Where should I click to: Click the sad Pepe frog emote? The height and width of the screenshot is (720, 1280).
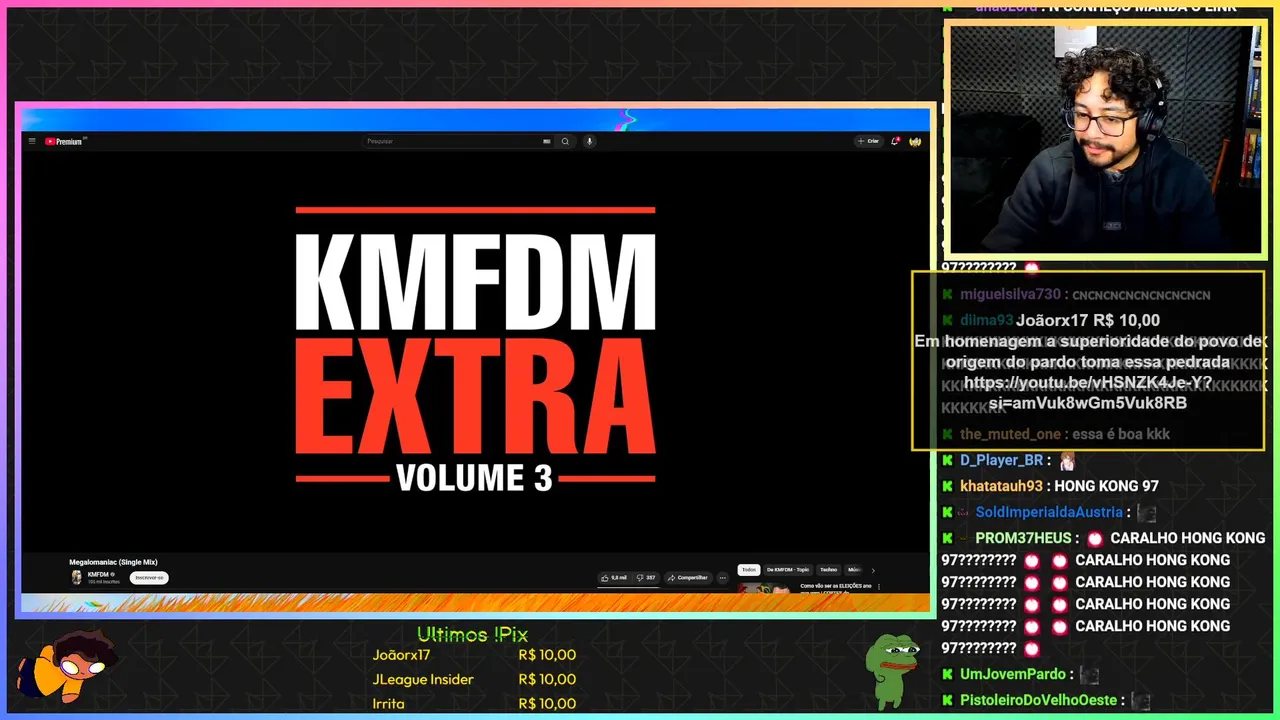892,670
